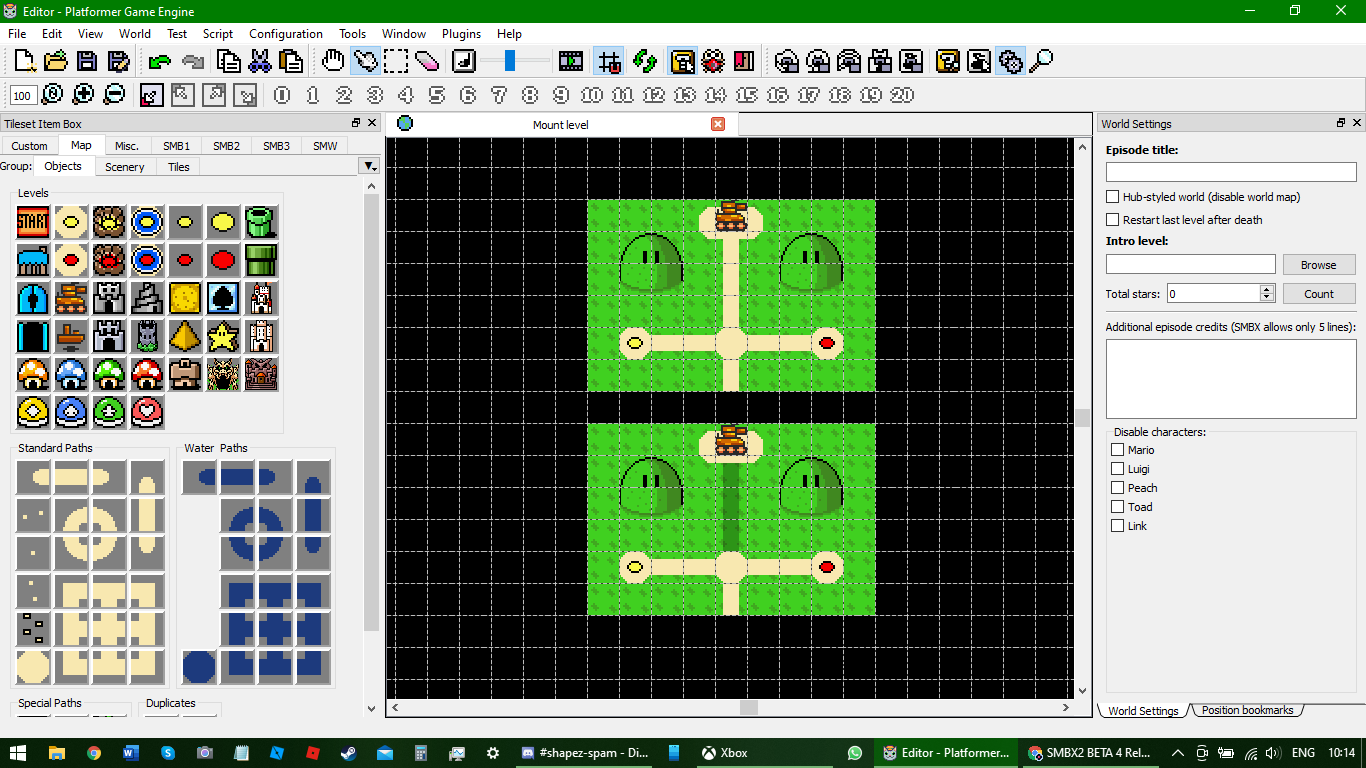1366x768 pixels.
Task: Pick the START level tile
Action: coord(33,222)
